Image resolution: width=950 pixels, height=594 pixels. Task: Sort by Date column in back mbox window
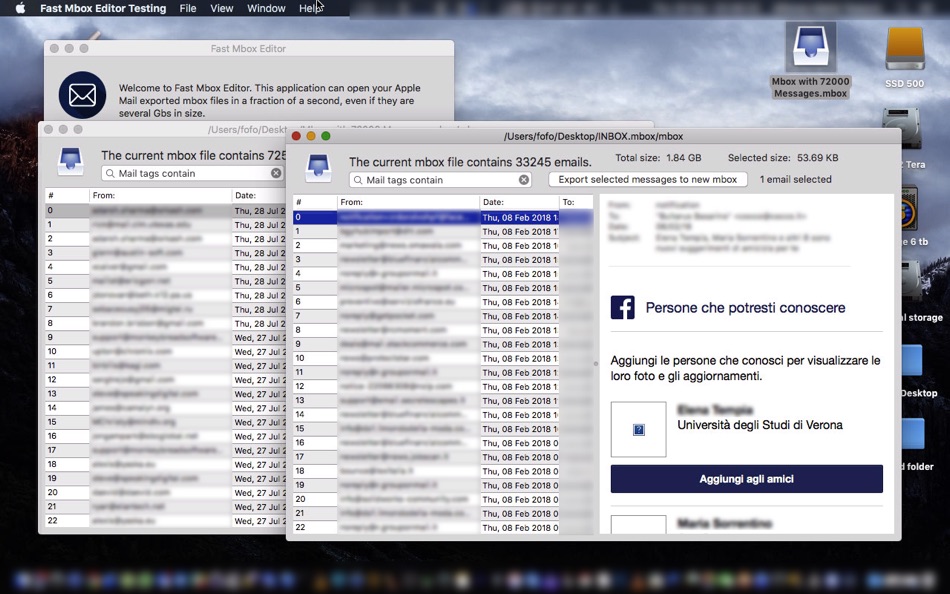tap(259, 195)
